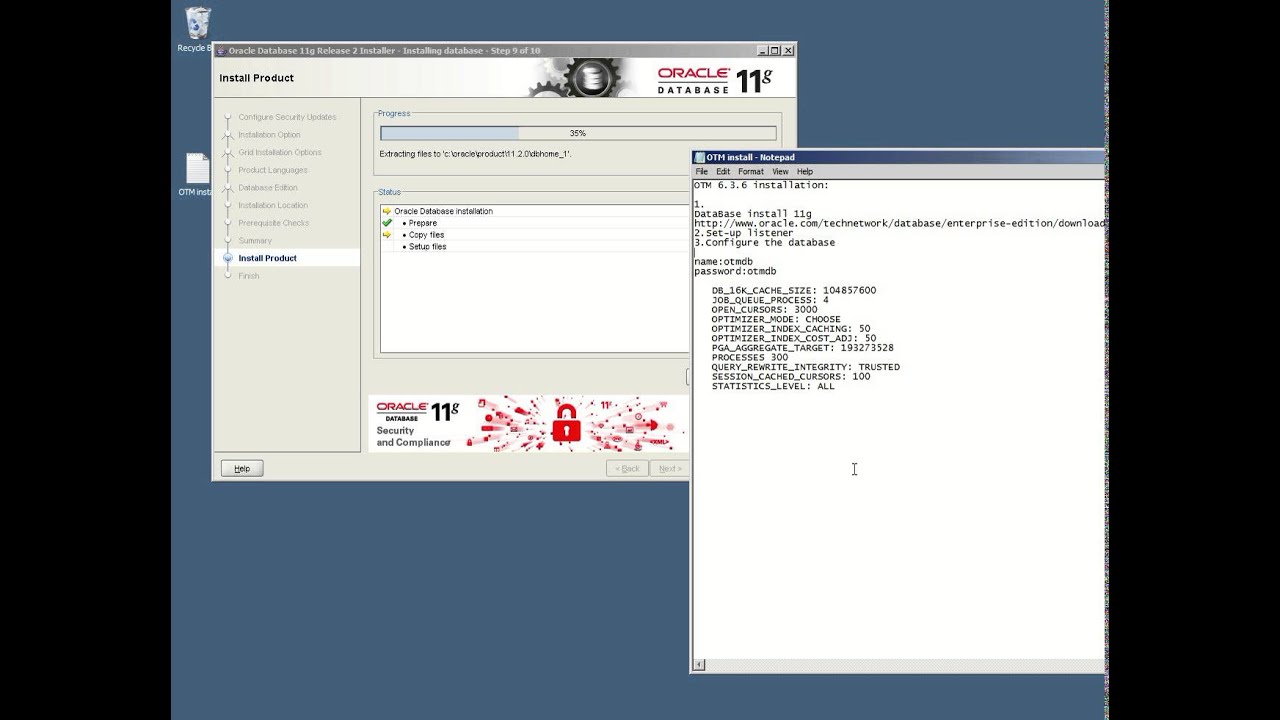Click the '2.Set-up listener' line
Viewport: 1280px width, 720px height.
coord(744,233)
